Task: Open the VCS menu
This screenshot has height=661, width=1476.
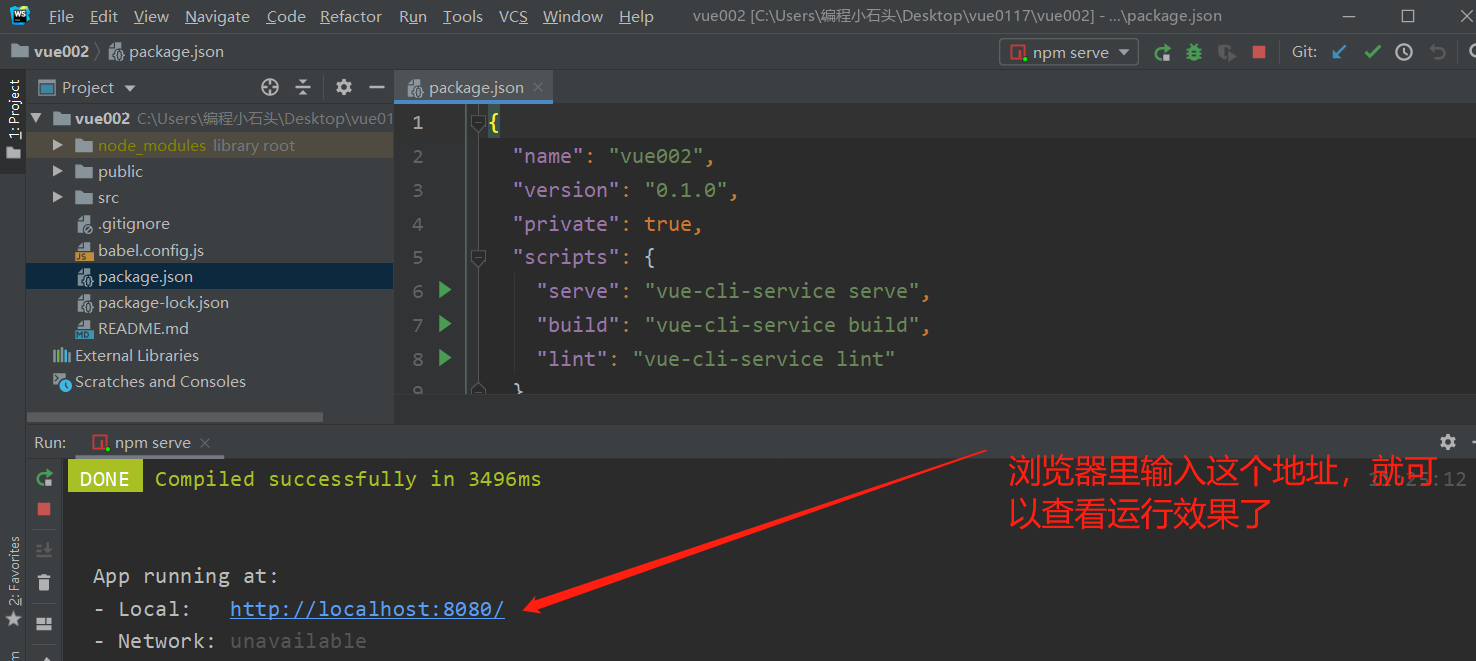Action: tap(513, 16)
